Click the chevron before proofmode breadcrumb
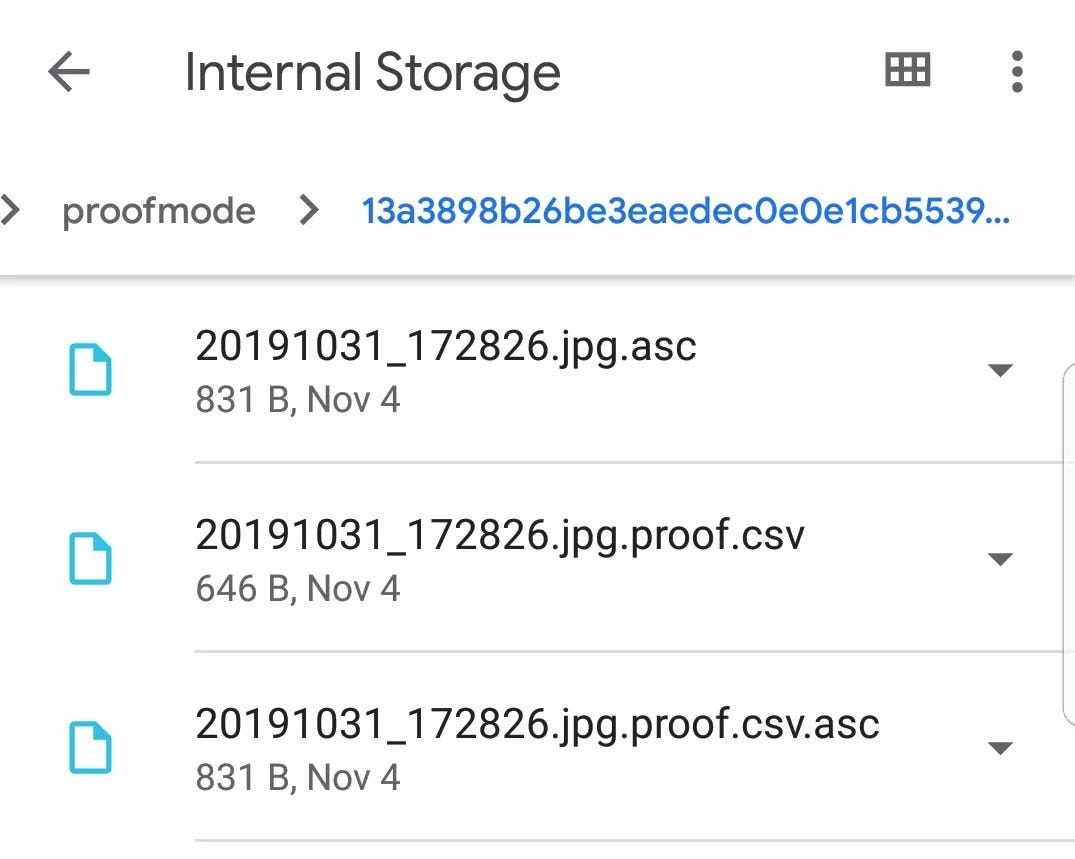The height and width of the screenshot is (859, 1075). point(10,210)
